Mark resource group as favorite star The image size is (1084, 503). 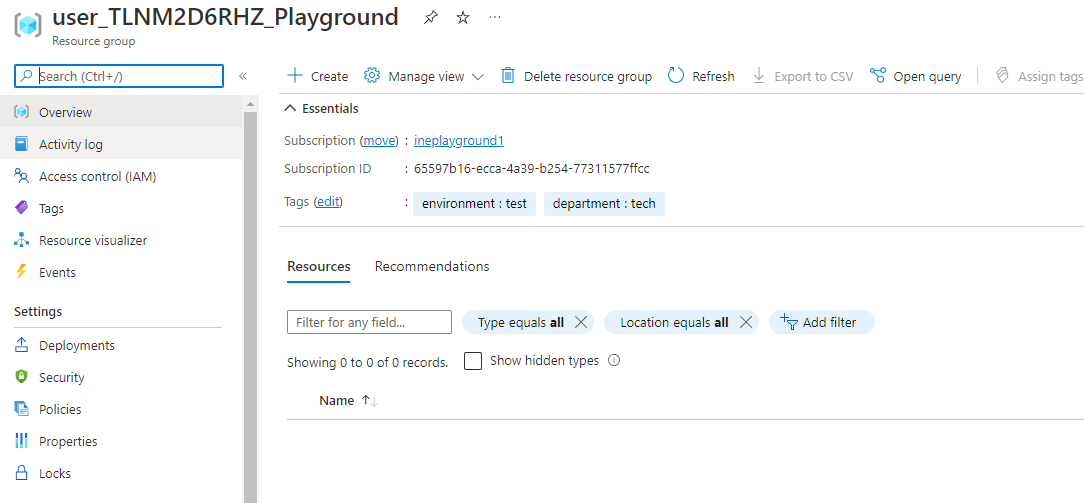point(463,18)
